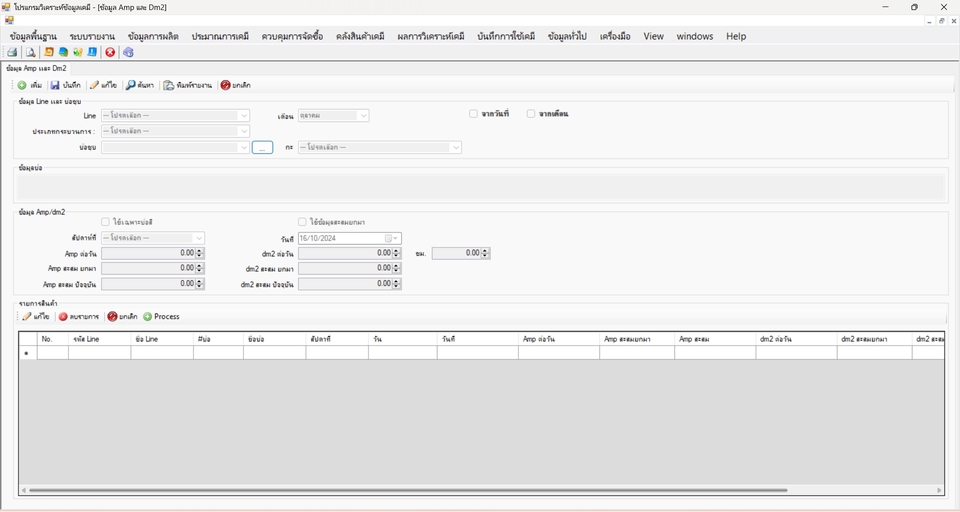Enable the จากเดือน checkbox
960x512 pixels.
point(531,114)
